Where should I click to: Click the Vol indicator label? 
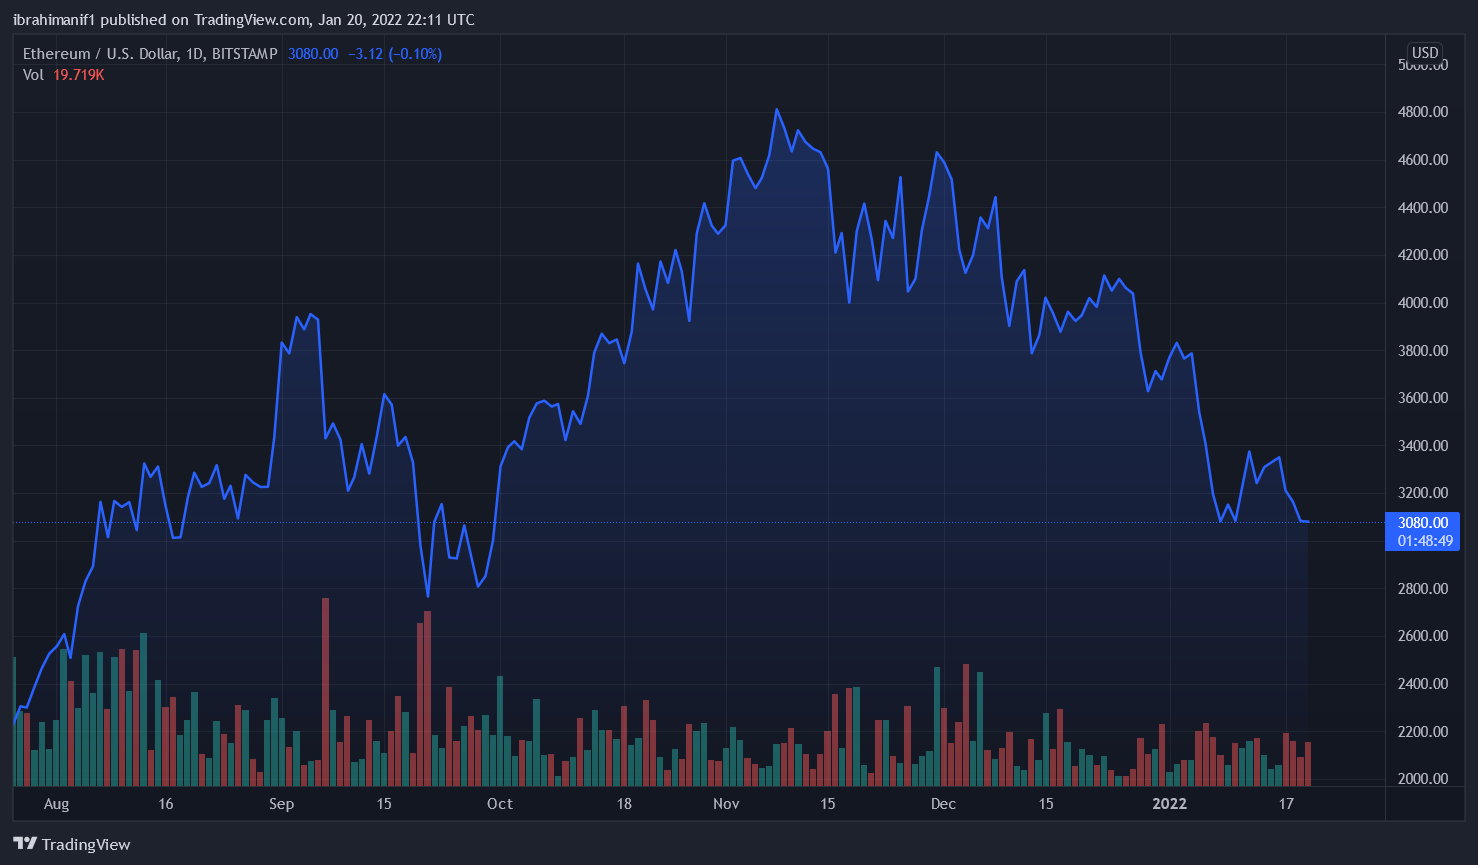(33, 75)
